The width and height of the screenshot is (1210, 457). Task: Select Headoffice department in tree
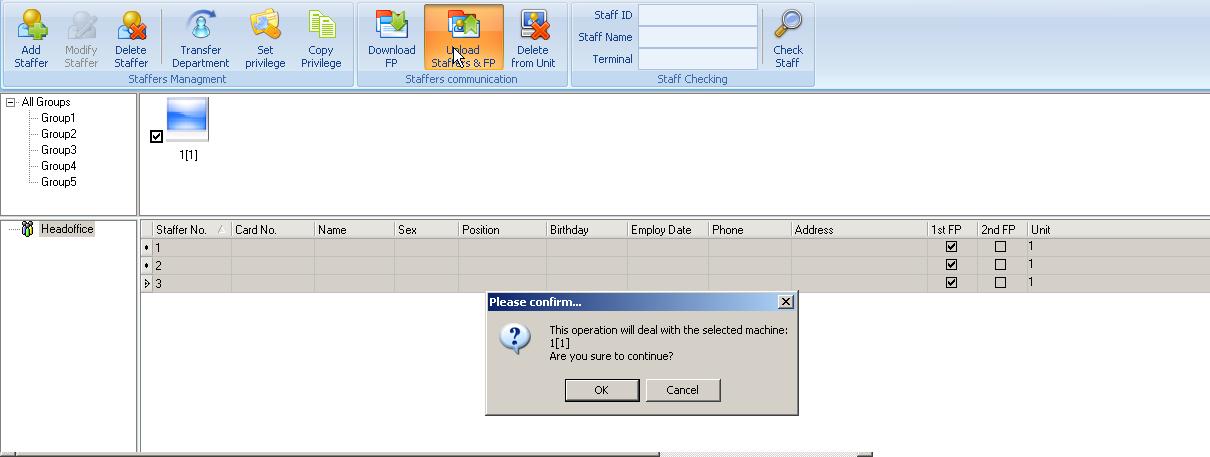click(67, 230)
